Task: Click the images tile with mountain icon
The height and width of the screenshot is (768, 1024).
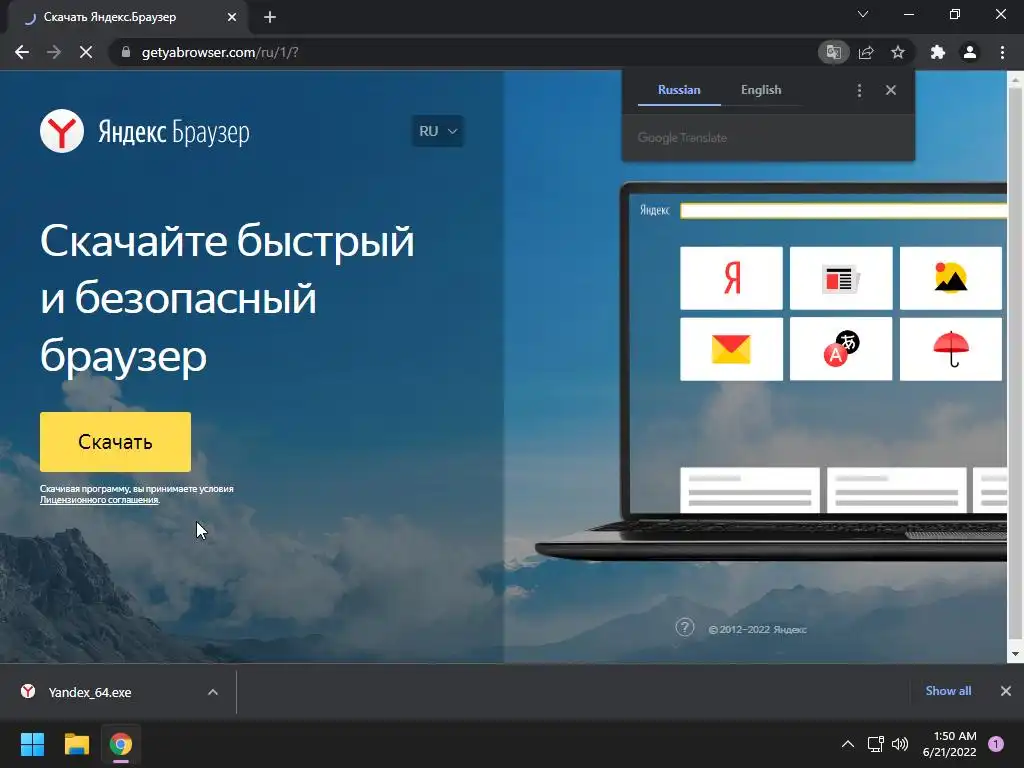Action: click(950, 278)
